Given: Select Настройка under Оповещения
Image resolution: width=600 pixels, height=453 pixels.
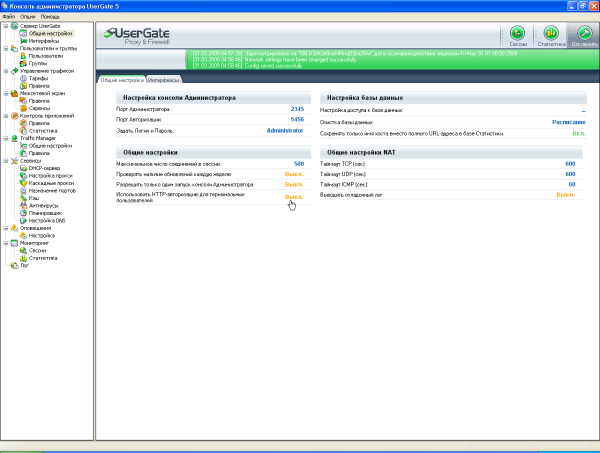Looking at the screenshot, I should click(42, 236).
